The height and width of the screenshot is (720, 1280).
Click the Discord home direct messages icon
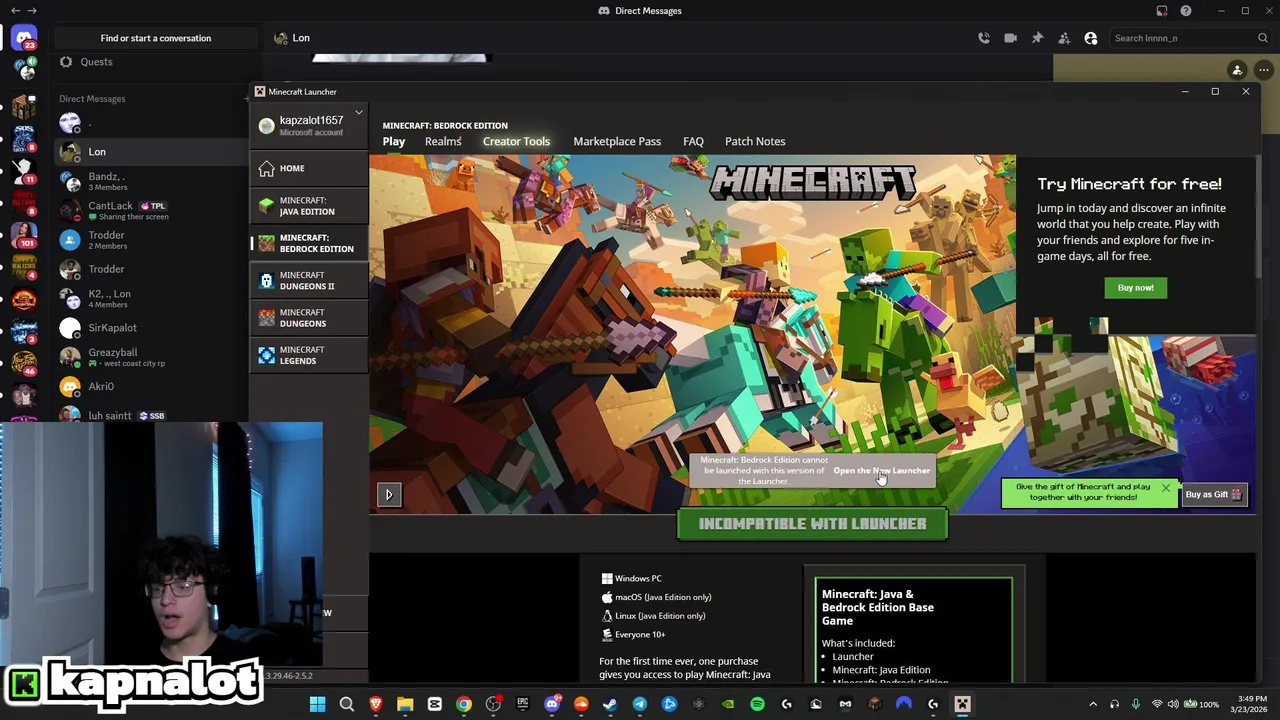click(x=24, y=38)
